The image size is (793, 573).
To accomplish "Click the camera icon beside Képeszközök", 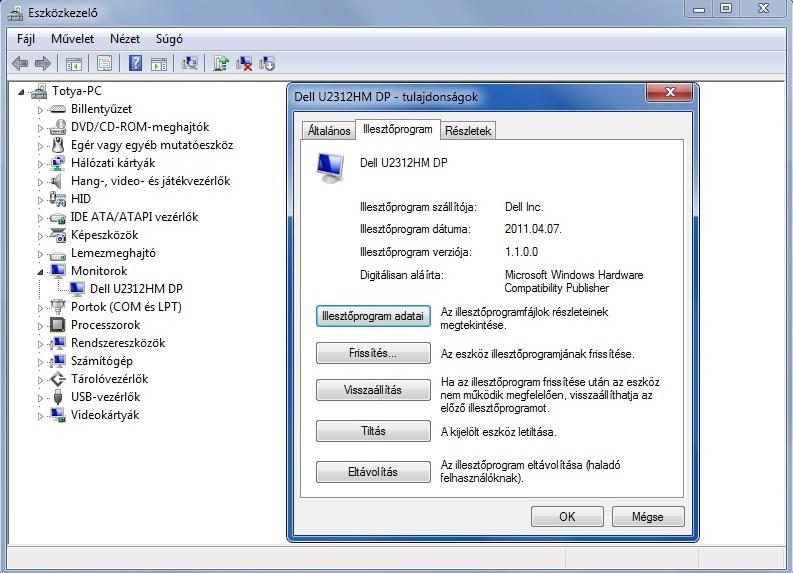I will point(58,235).
